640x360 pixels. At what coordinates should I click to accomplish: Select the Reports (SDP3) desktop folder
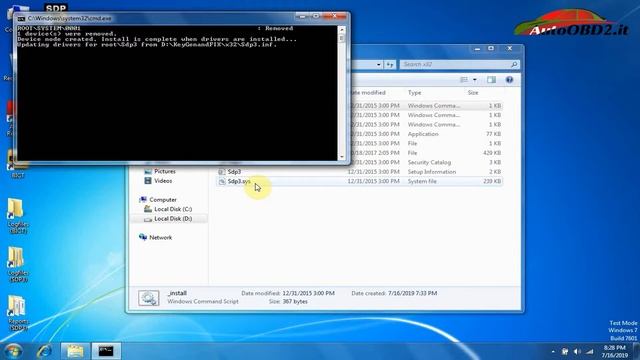[17, 313]
